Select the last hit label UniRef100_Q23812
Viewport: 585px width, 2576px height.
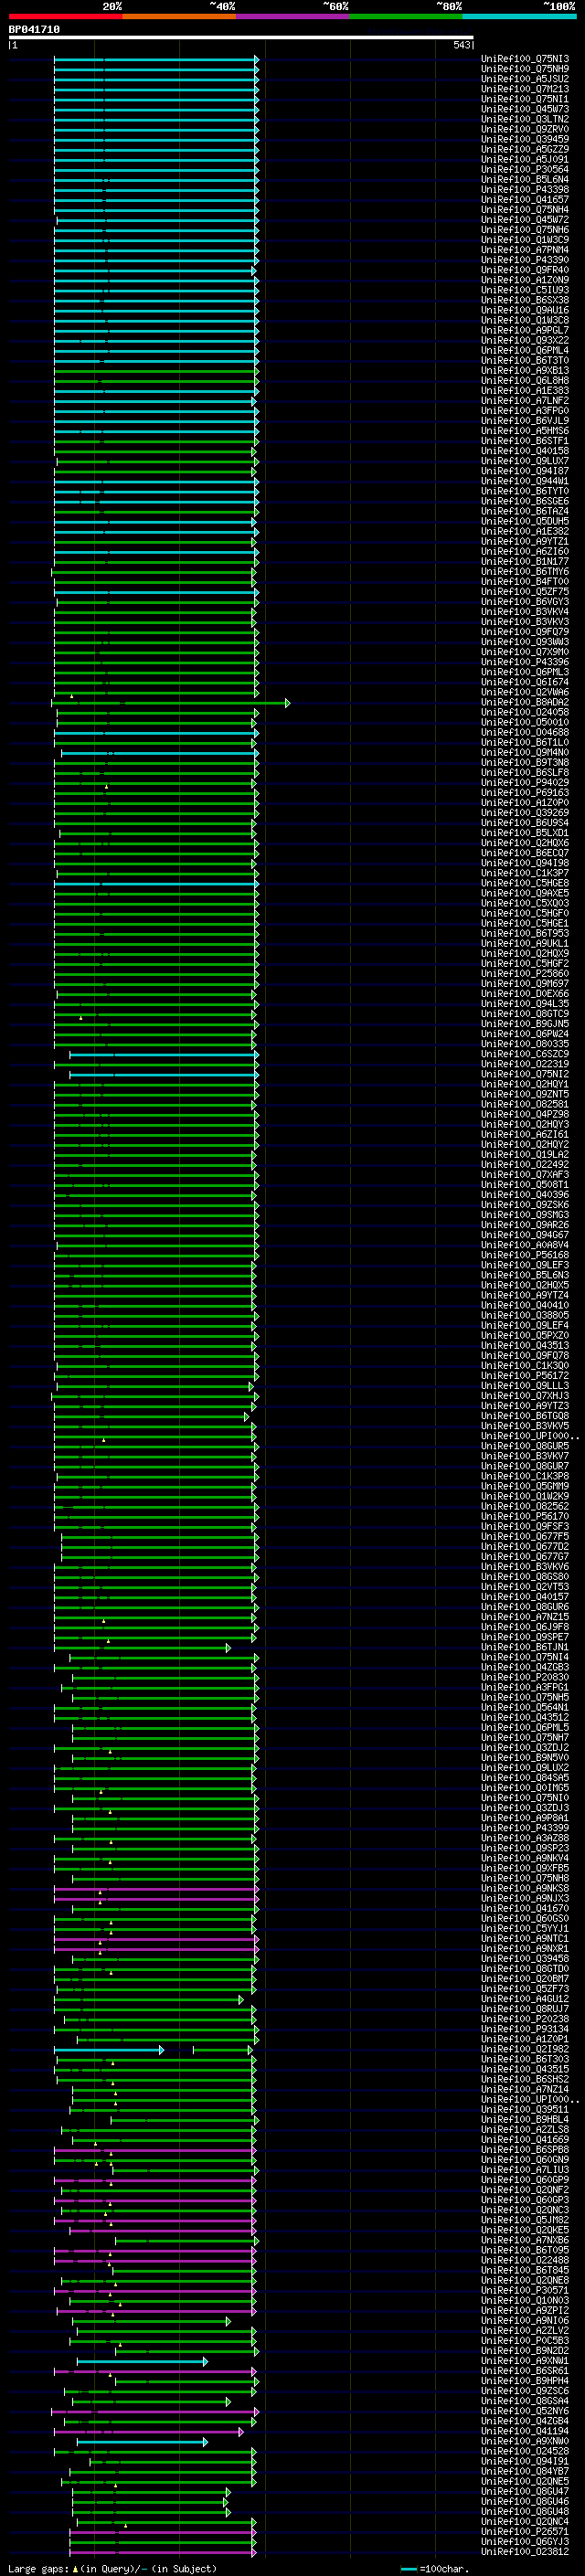point(524,2551)
